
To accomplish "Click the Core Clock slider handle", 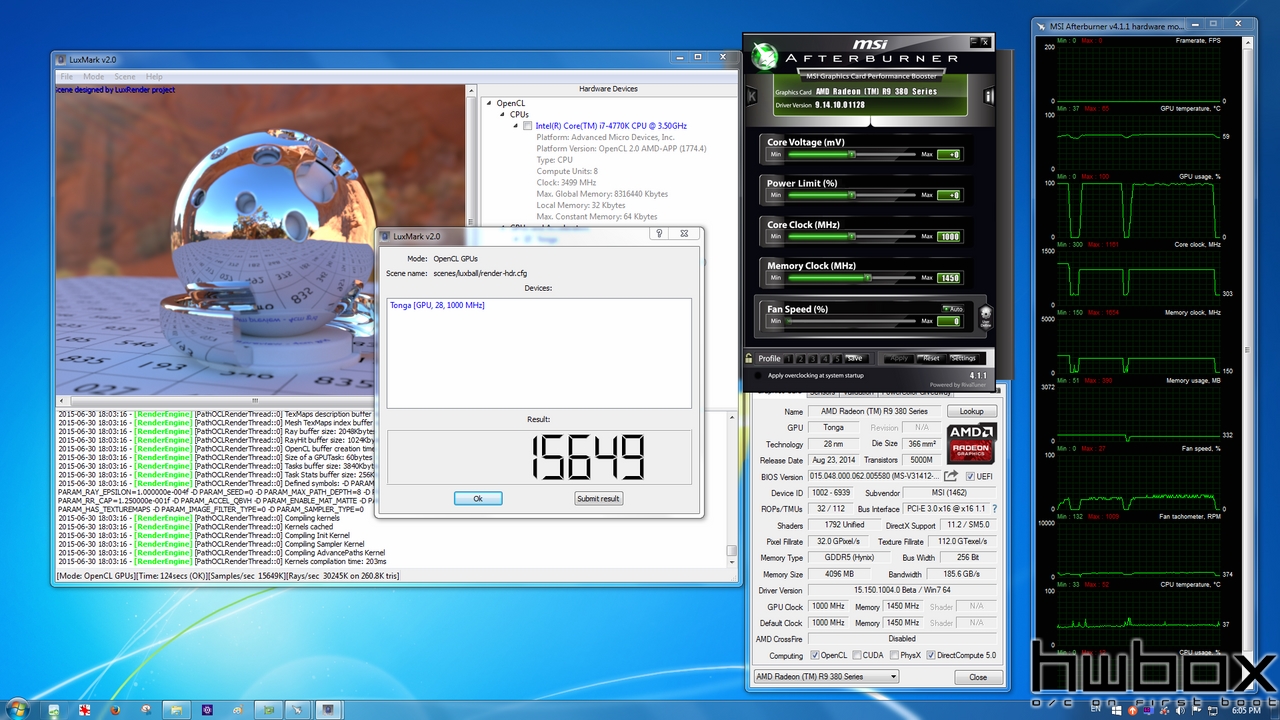I will [852, 237].
